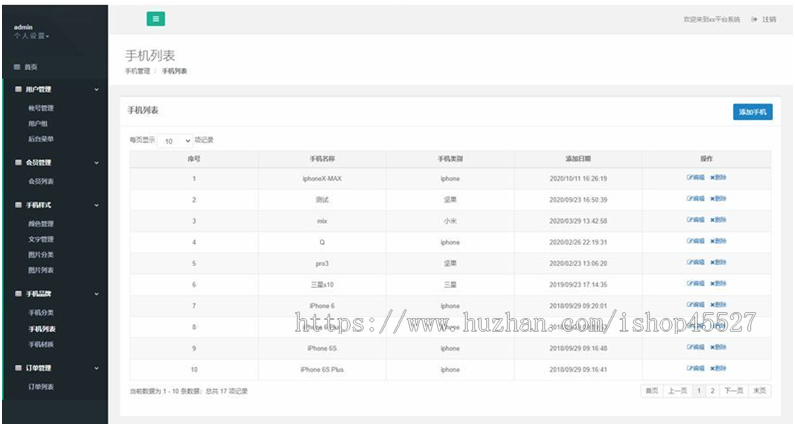Click the 三星s10 name cell

point(322,285)
